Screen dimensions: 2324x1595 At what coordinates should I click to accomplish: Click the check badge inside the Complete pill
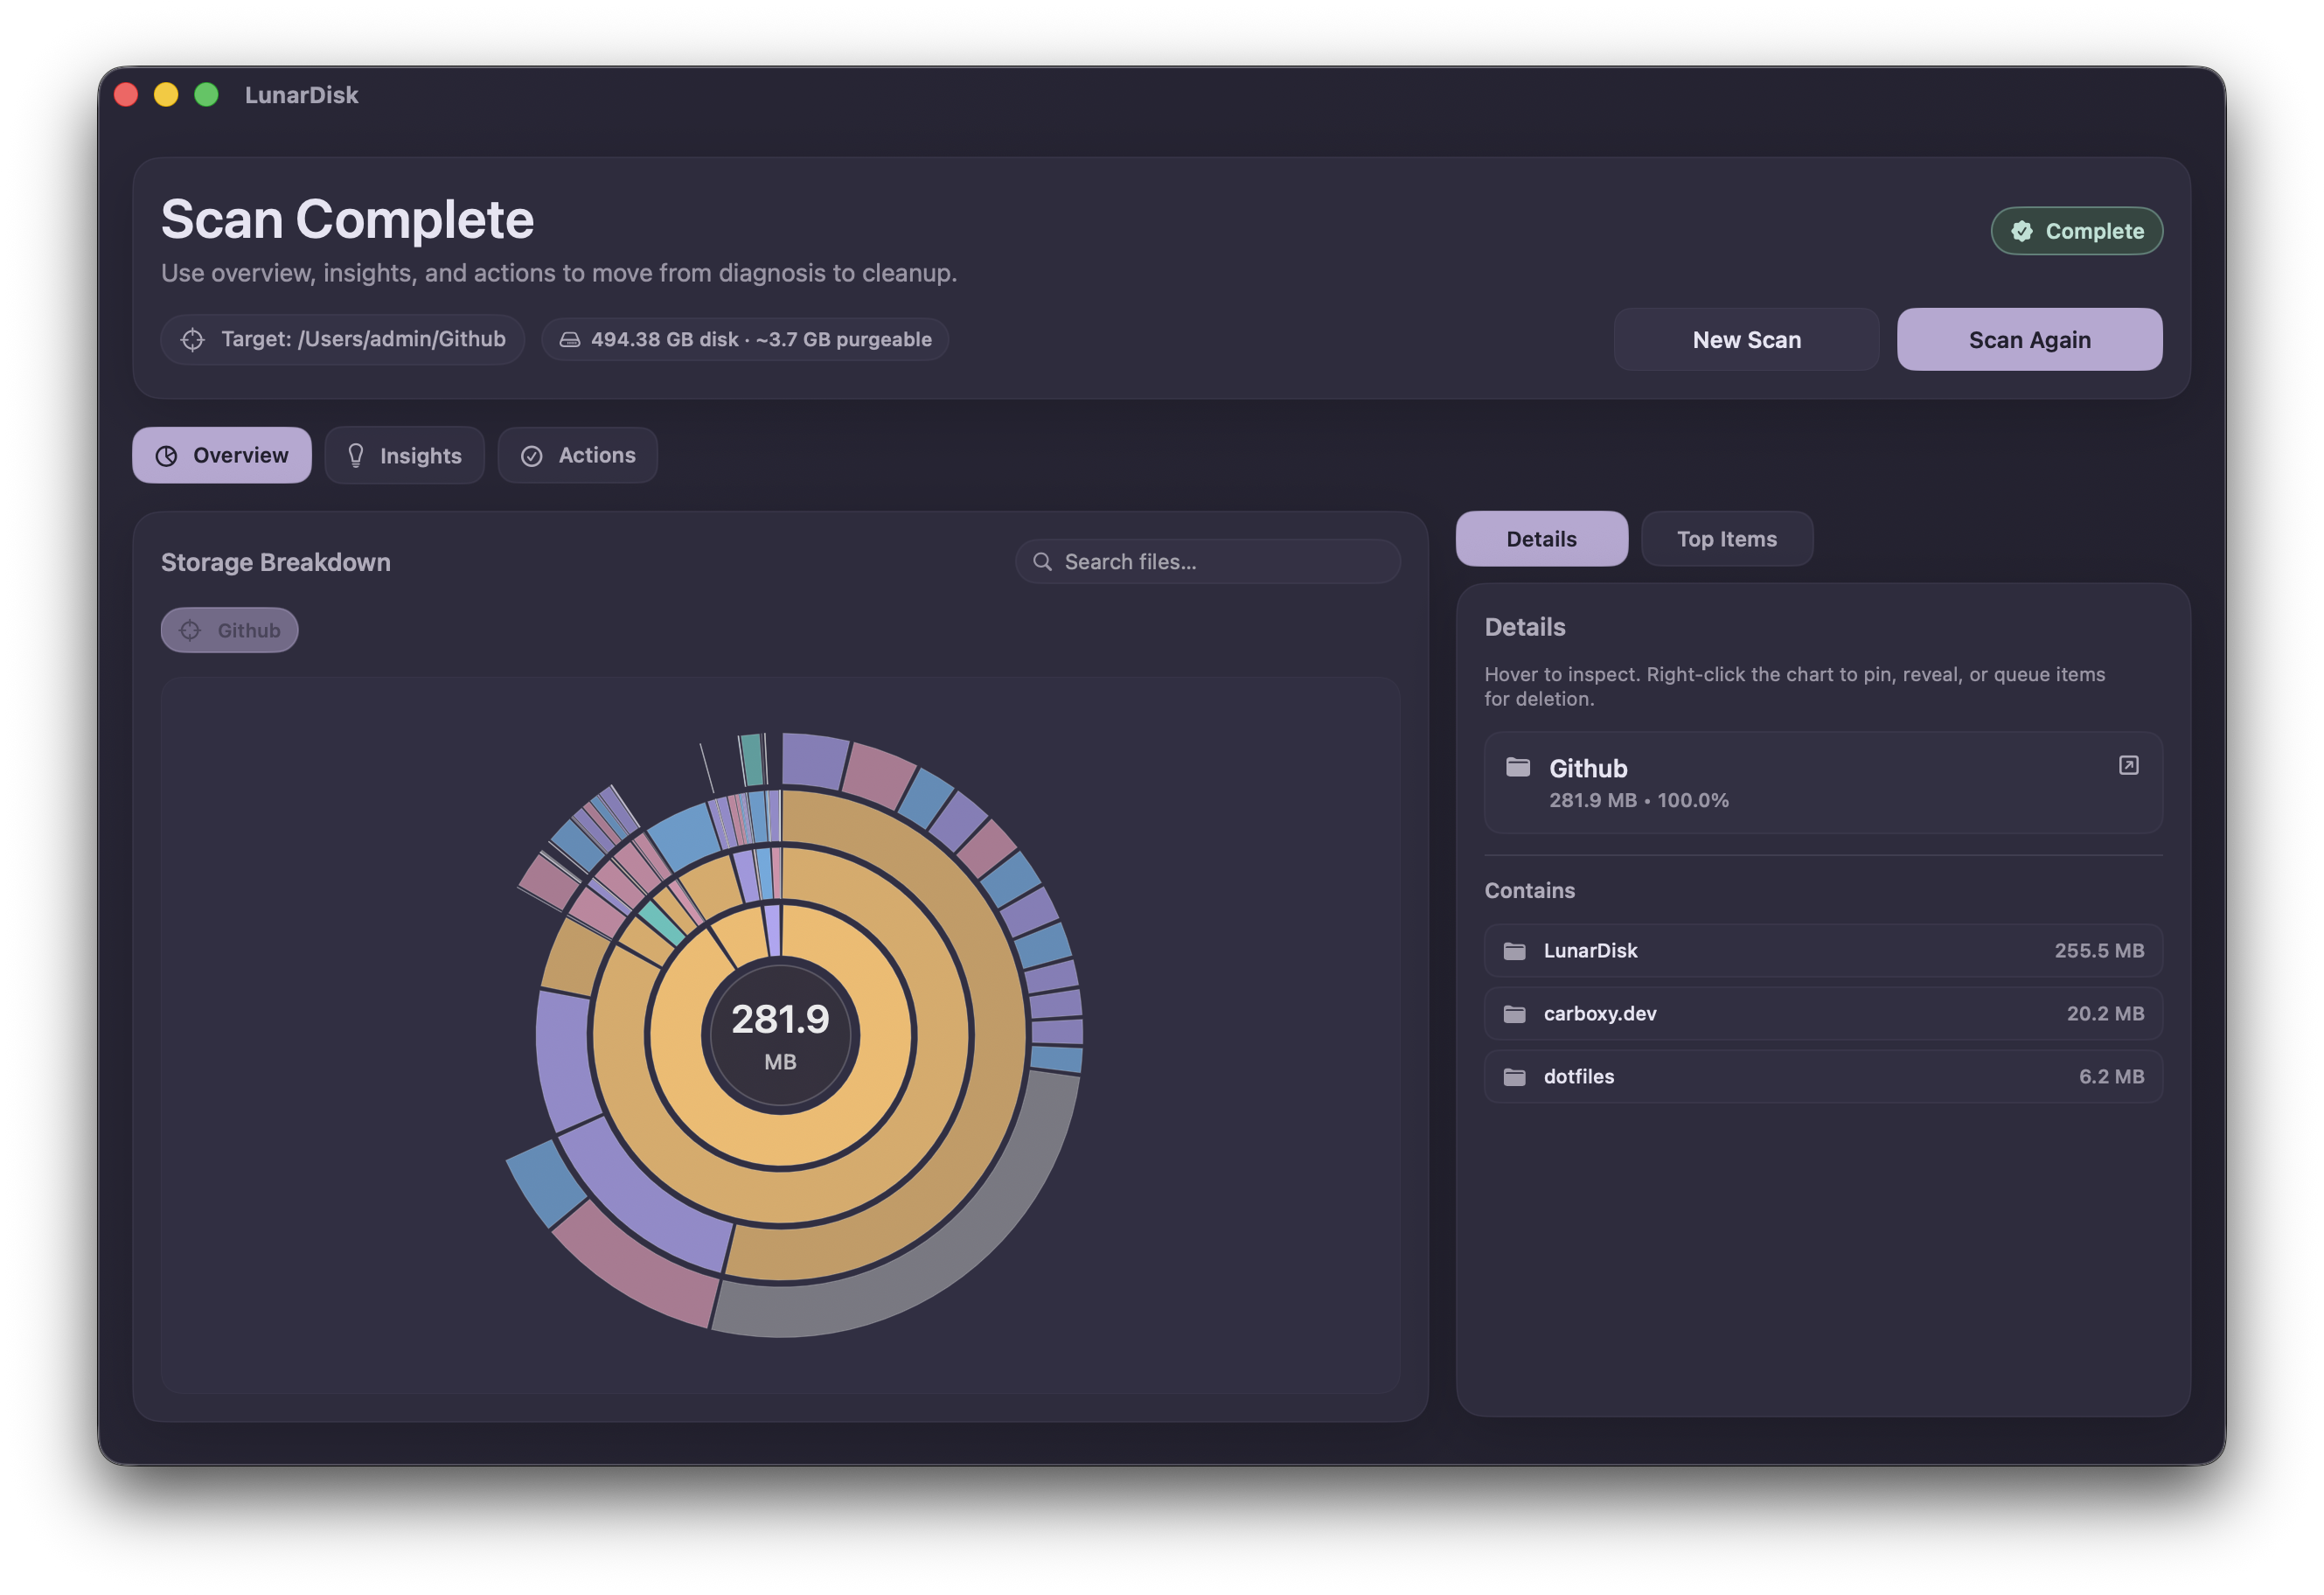[2022, 231]
